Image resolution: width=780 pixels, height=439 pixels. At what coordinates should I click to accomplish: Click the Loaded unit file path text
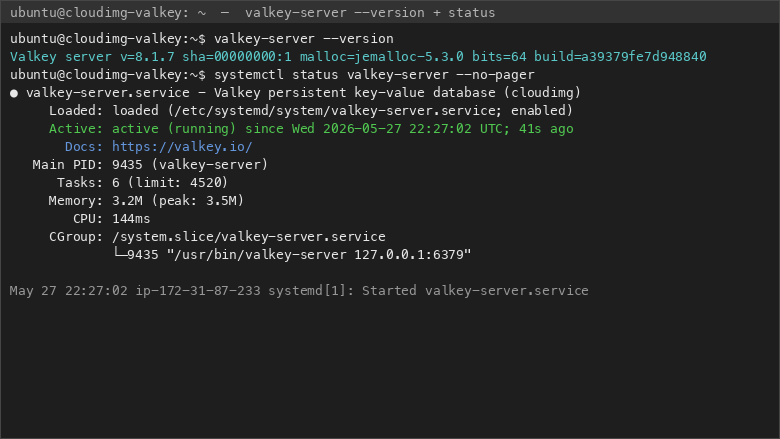334,111
